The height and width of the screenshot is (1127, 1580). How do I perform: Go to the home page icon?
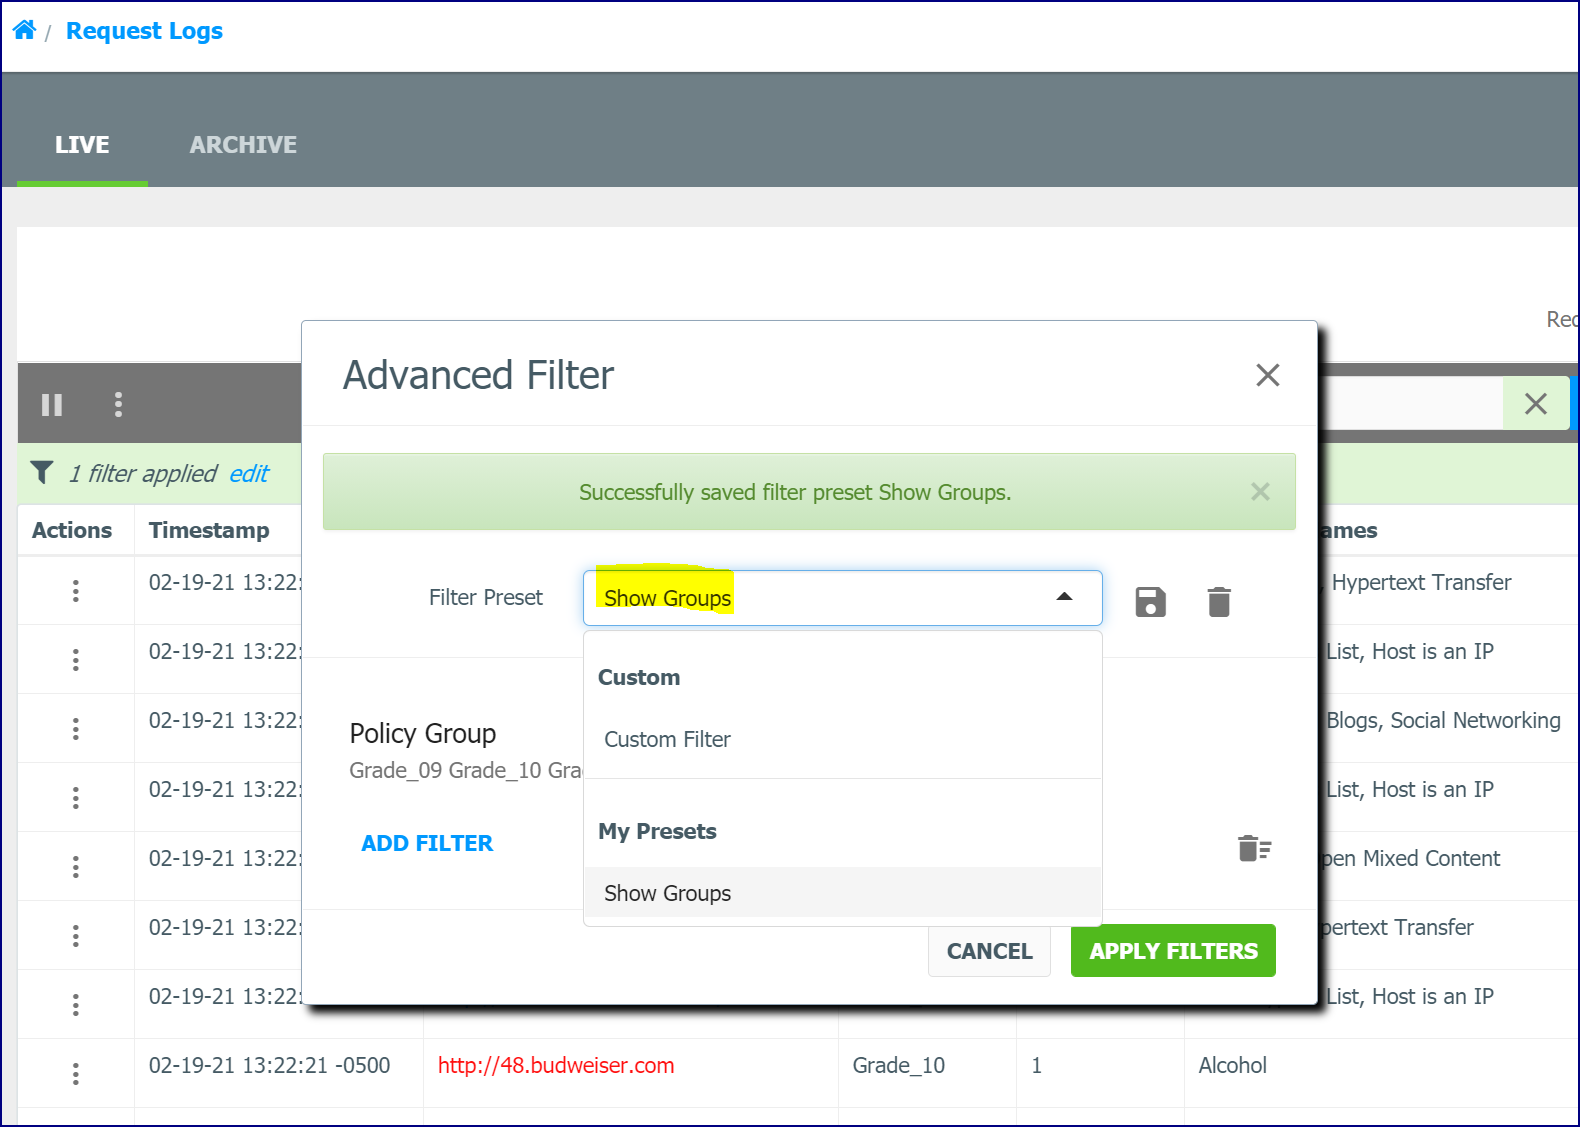click(x=24, y=30)
